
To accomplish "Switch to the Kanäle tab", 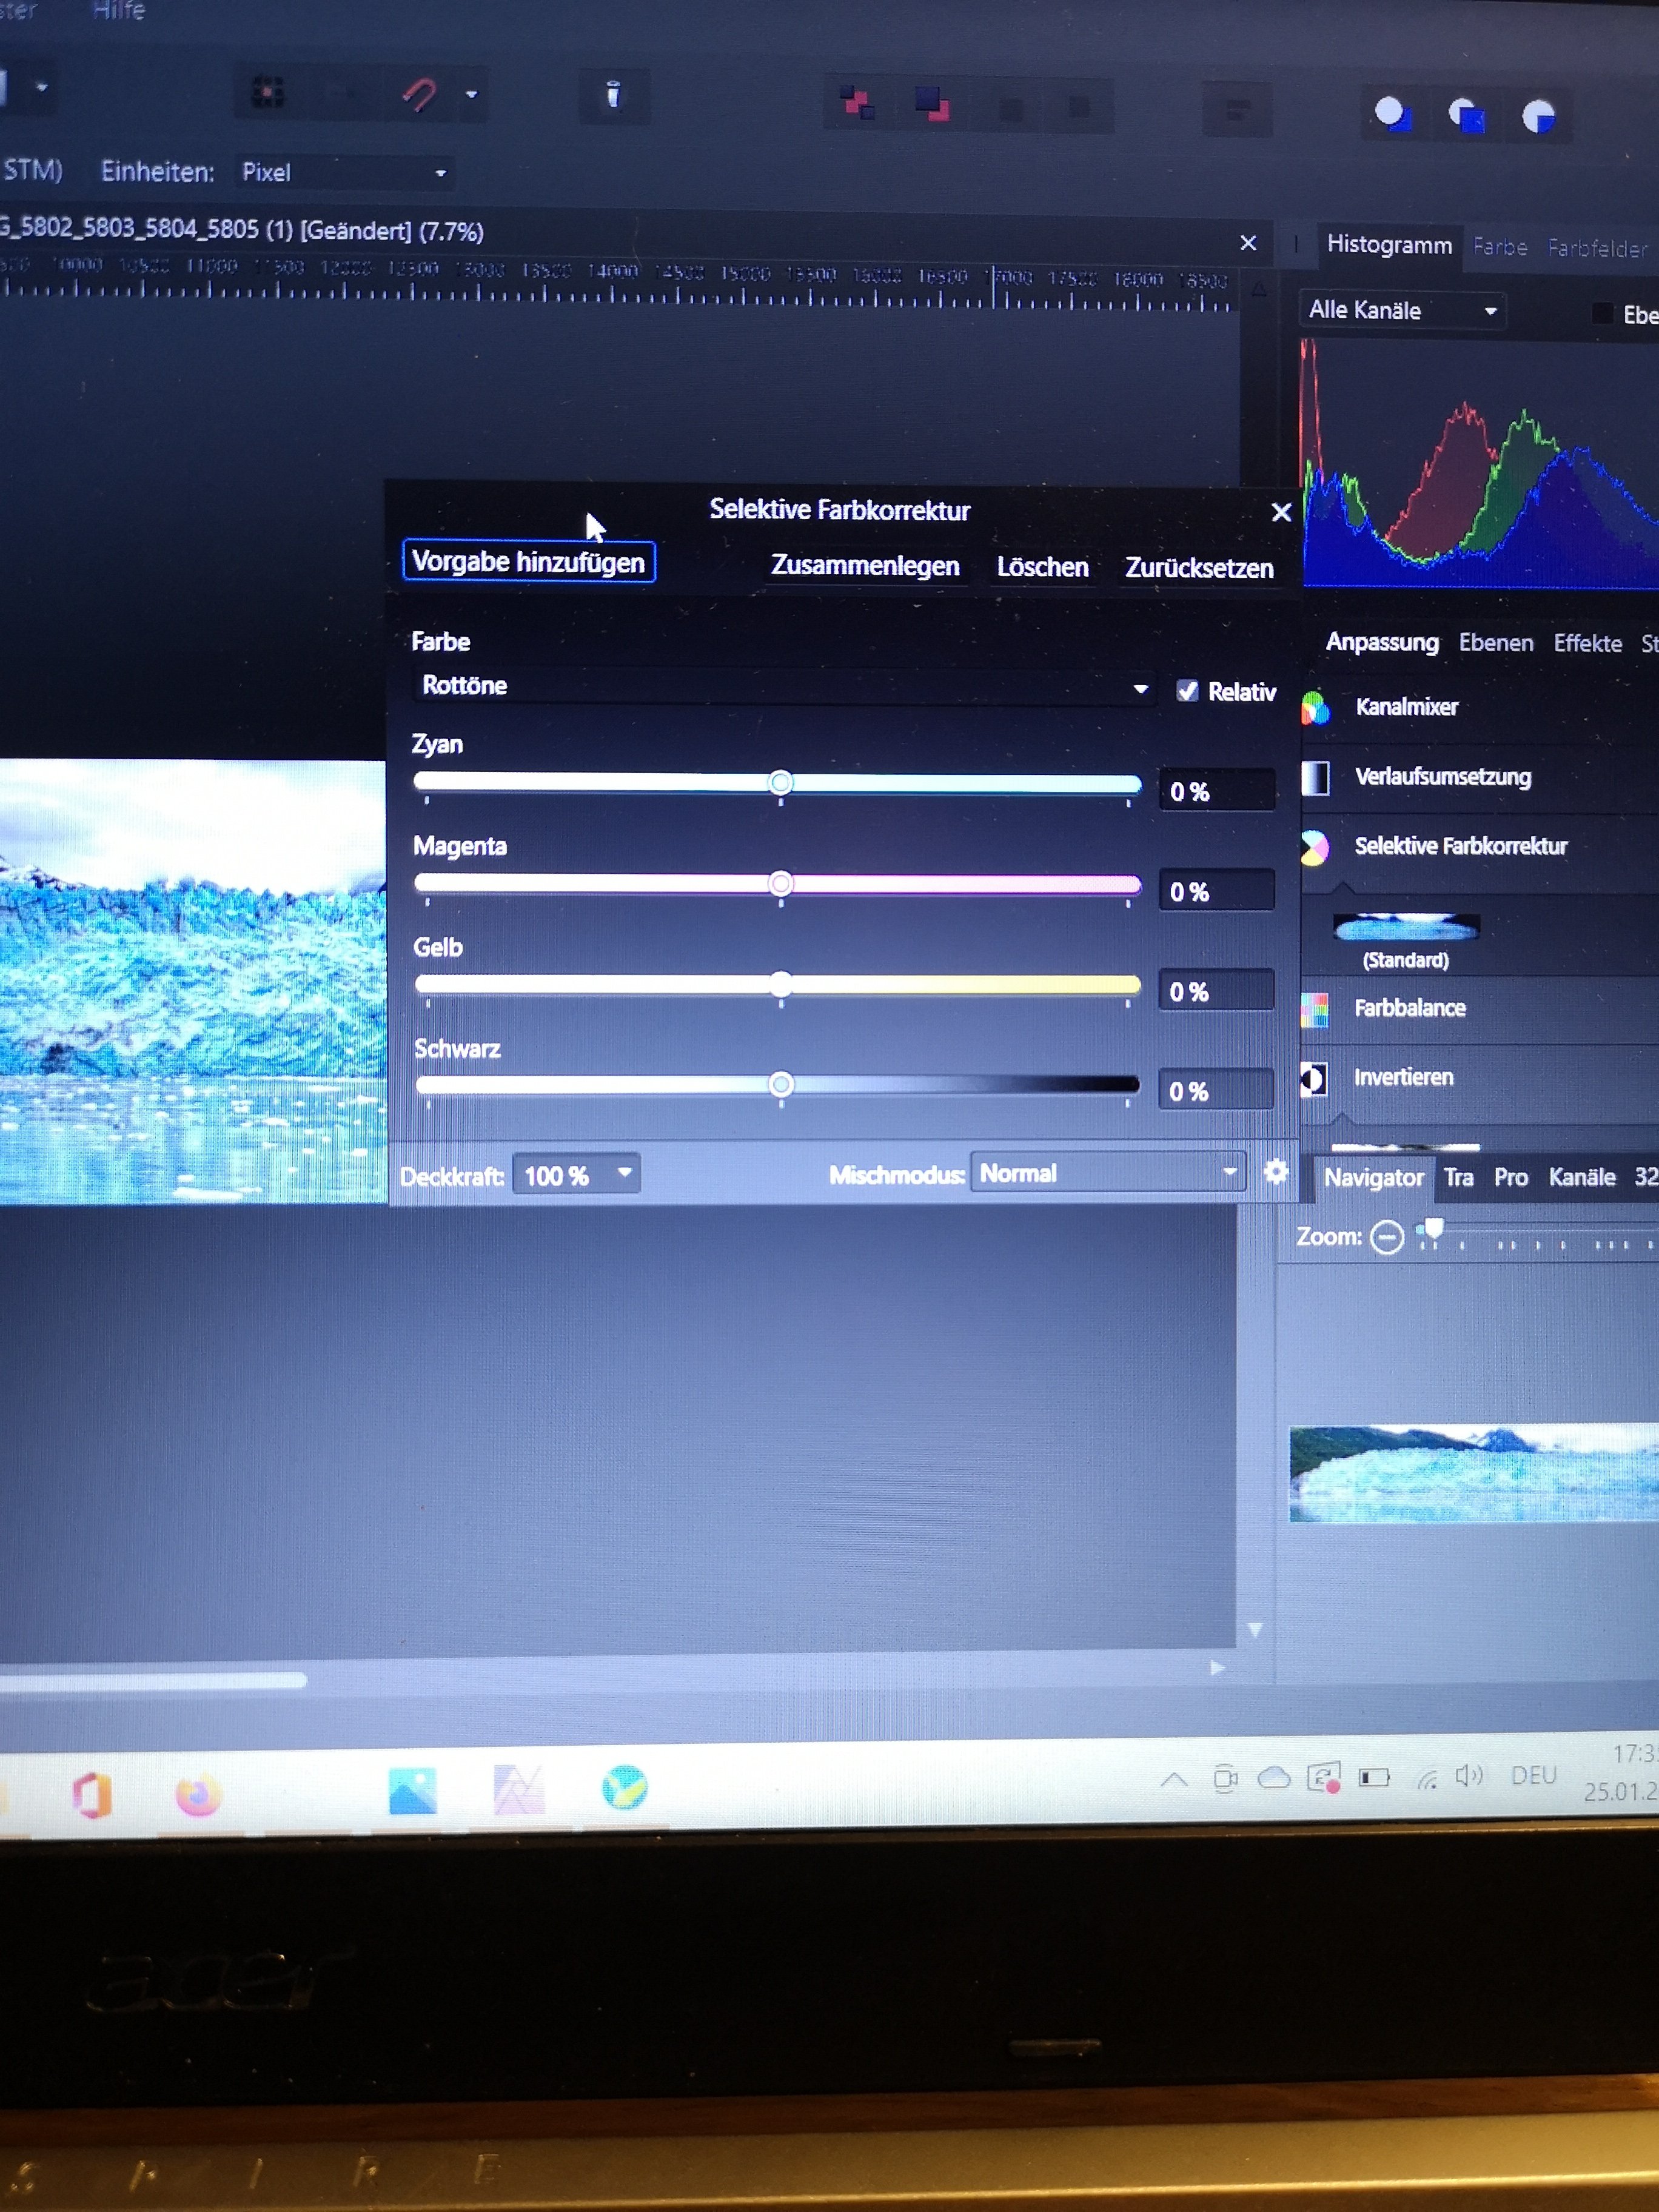I will (x=1581, y=1177).
